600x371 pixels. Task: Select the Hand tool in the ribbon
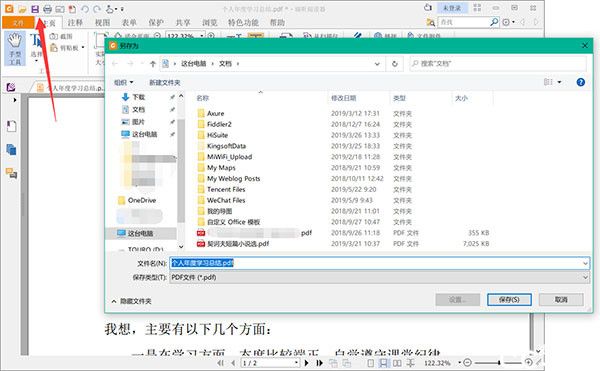coord(15,49)
